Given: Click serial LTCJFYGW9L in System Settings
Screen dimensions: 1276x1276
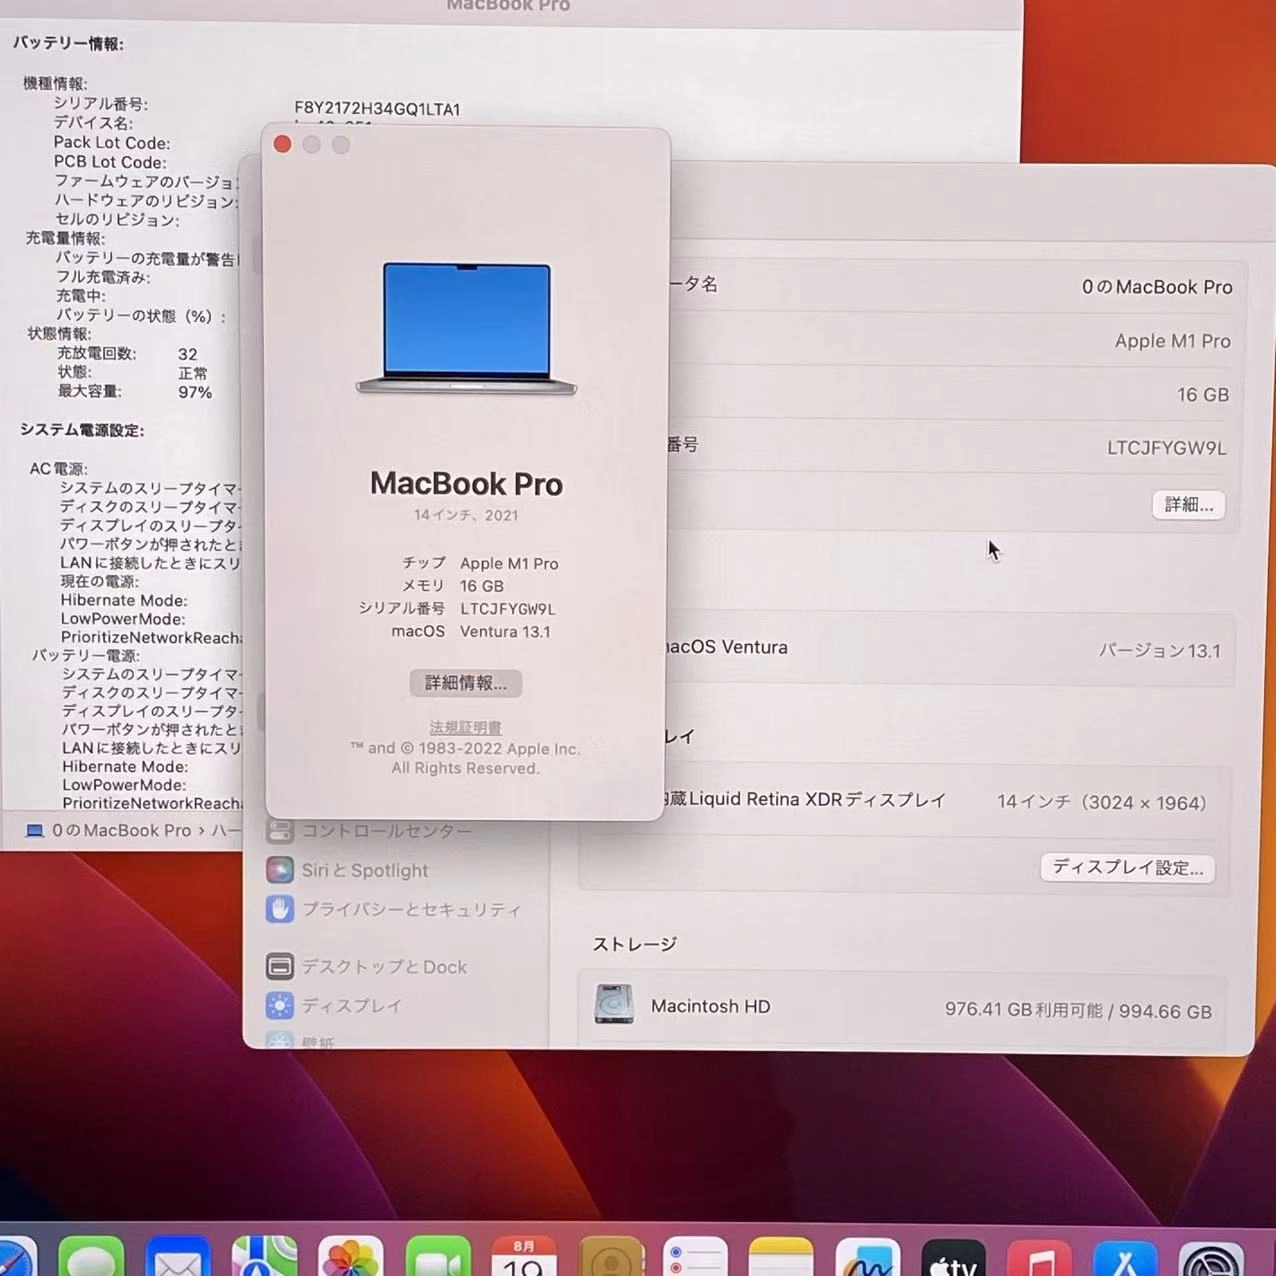Looking at the screenshot, I should pos(1167,448).
